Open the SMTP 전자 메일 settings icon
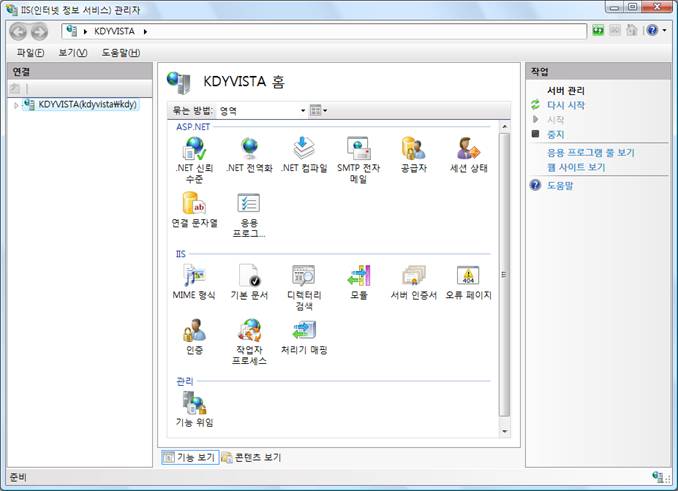The height and width of the screenshot is (491, 678). pyautogui.click(x=358, y=149)
